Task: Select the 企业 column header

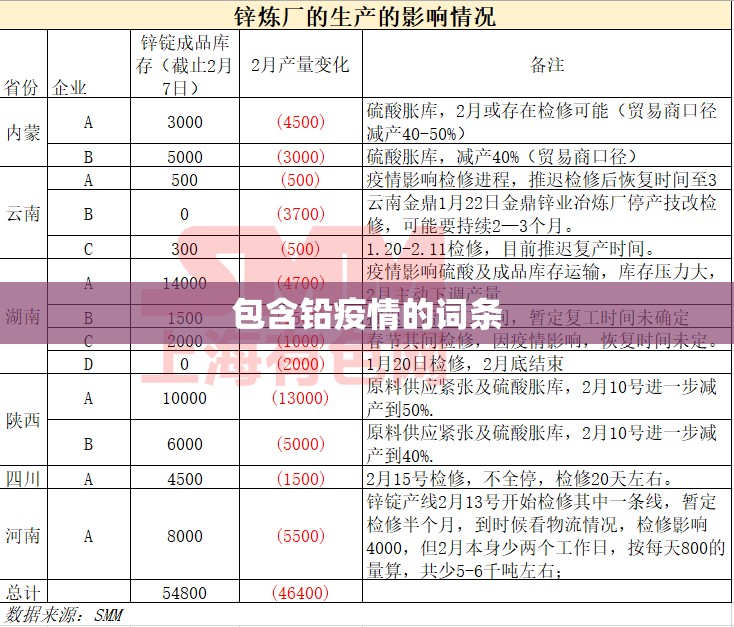Action: (x=69, y=88)
